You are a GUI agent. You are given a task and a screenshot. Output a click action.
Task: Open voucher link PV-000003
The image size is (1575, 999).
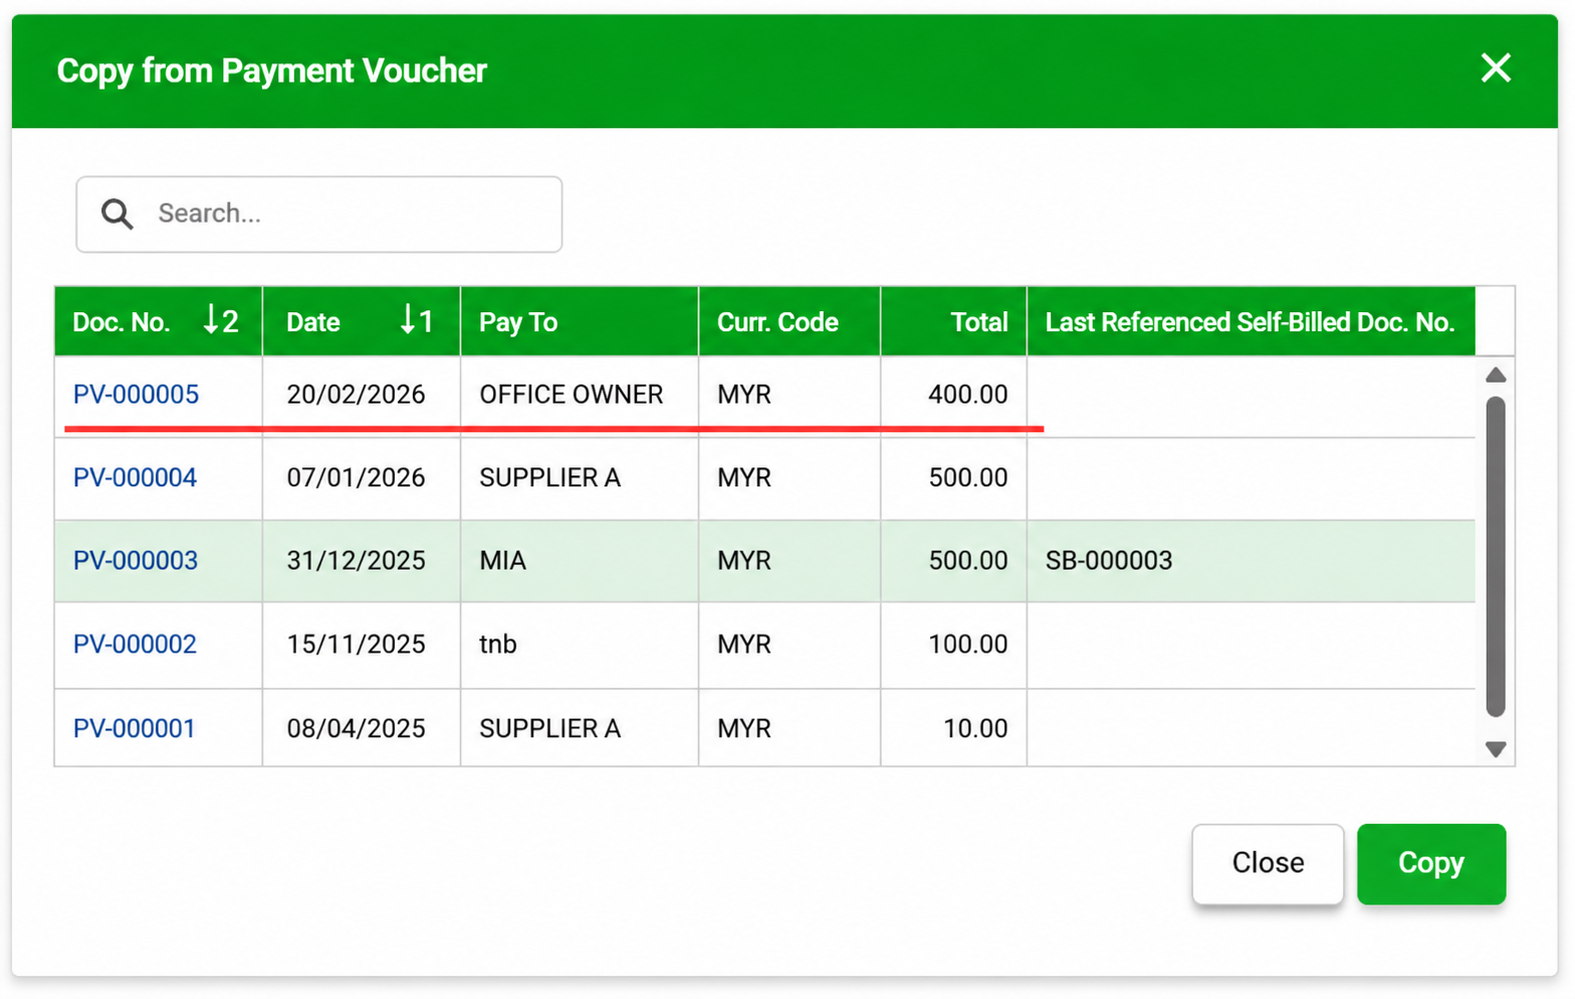pyautogui.click(x=135, y=560)
